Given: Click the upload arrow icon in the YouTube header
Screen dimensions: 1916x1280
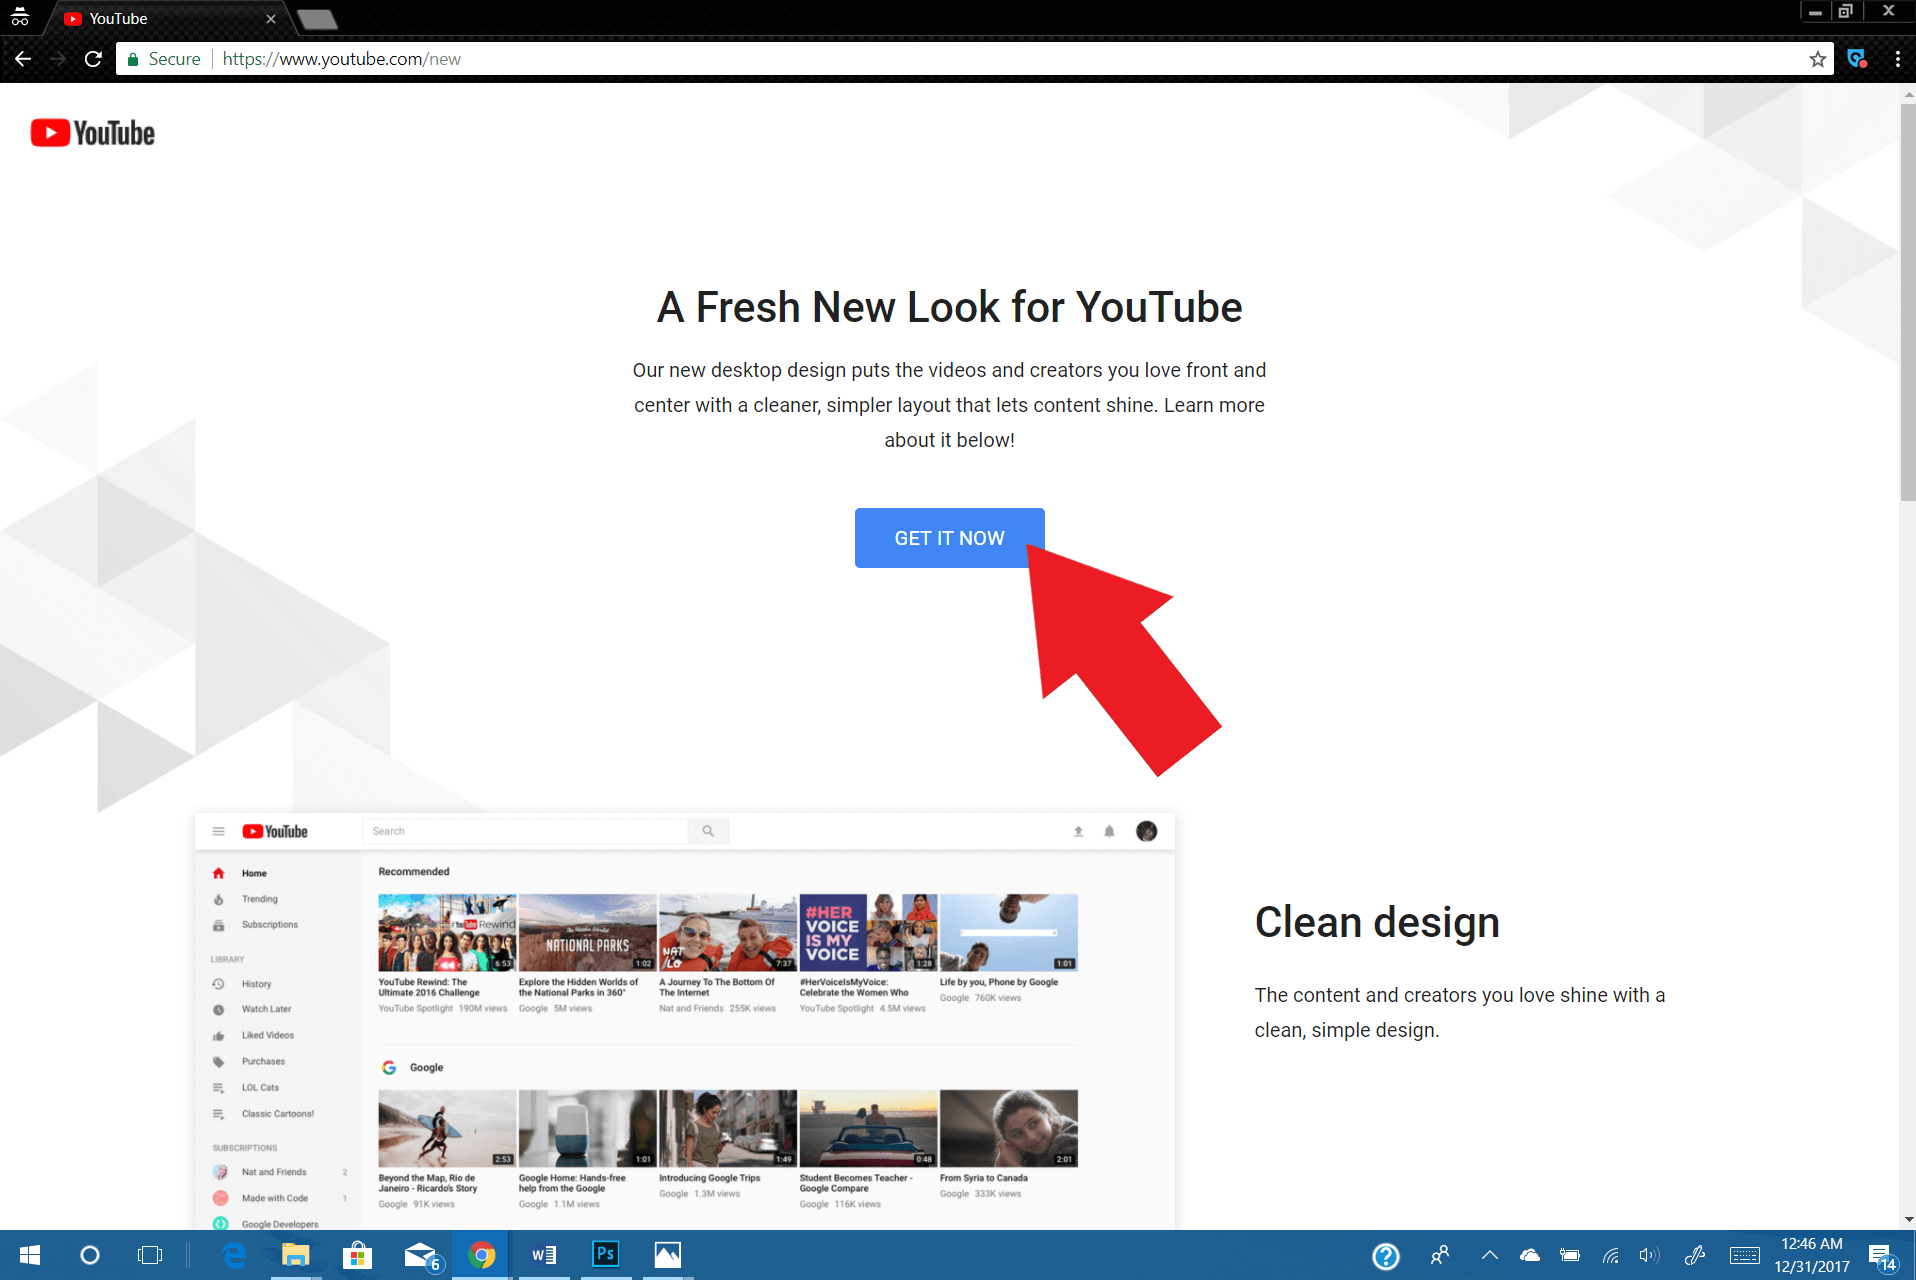Looking at the screenshot, I should (1078, 831).
